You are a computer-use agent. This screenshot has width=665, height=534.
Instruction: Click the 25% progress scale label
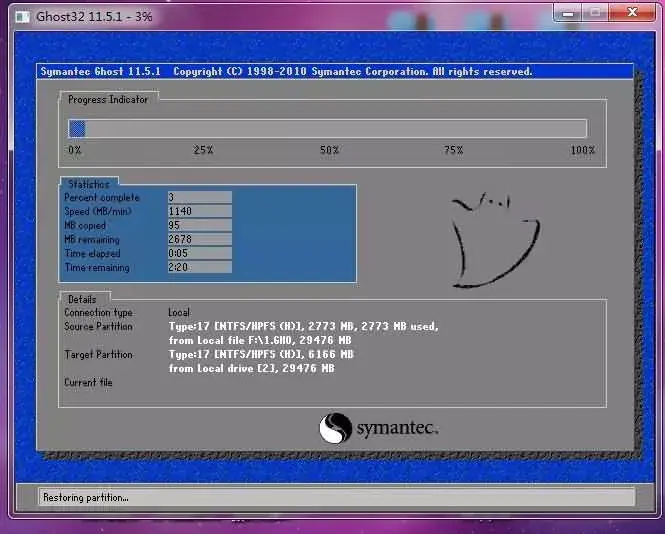[203, 150]
